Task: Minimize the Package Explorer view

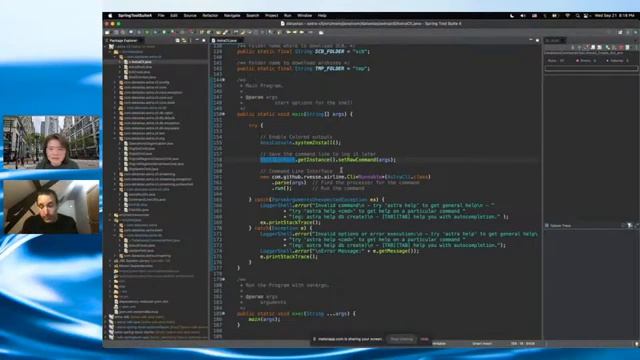Action: [197, 40]
